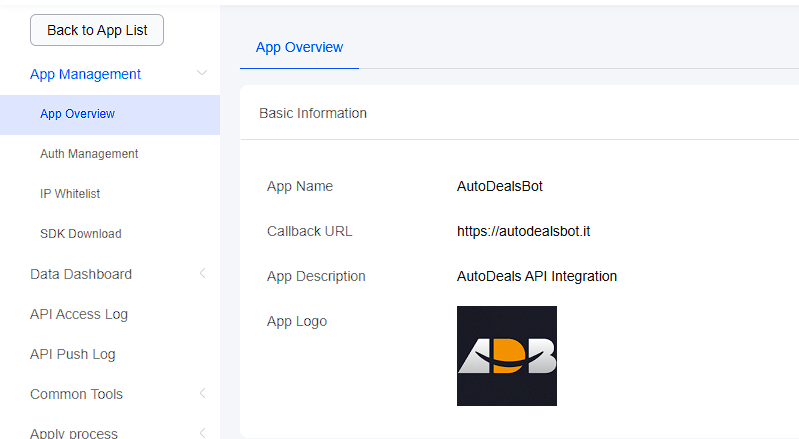Select the Data Dashboard menu label

pyautogui.click(x=81, y=274)
